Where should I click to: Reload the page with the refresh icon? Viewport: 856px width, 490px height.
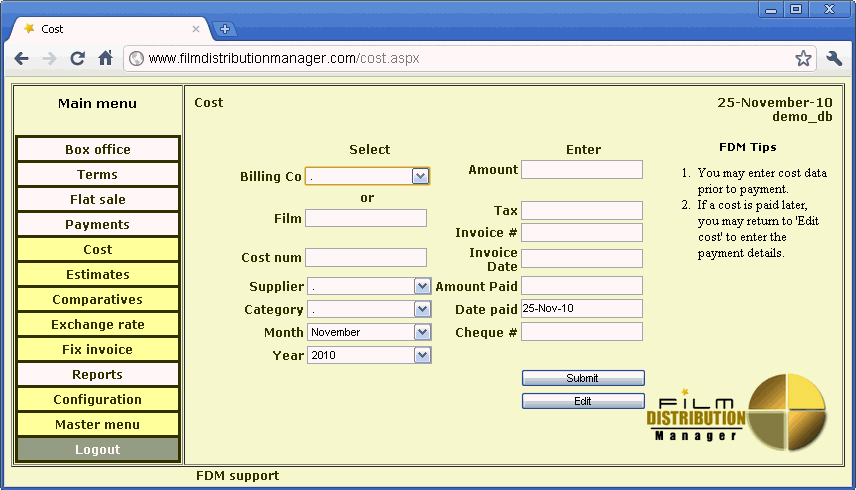77,59
